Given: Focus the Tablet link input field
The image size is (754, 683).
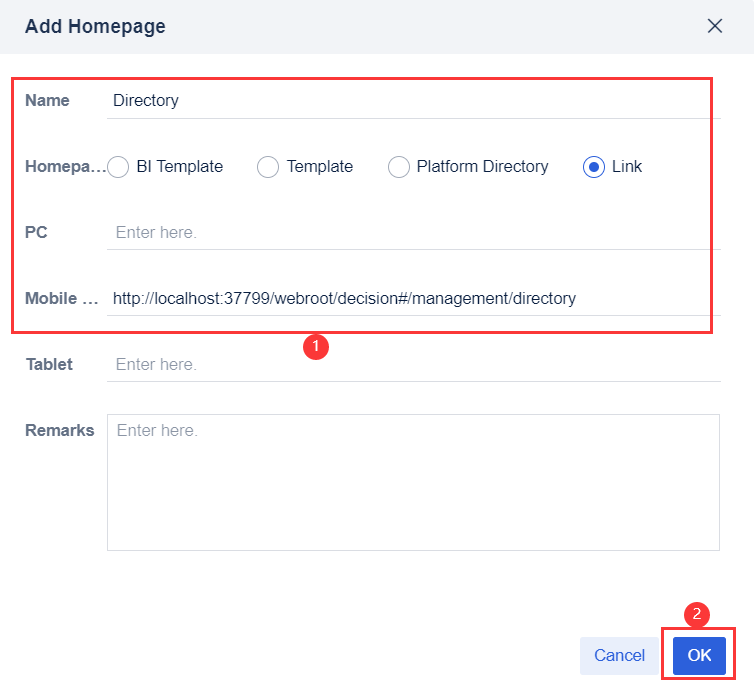Looking at the screenshot, I should coord(414,364).
